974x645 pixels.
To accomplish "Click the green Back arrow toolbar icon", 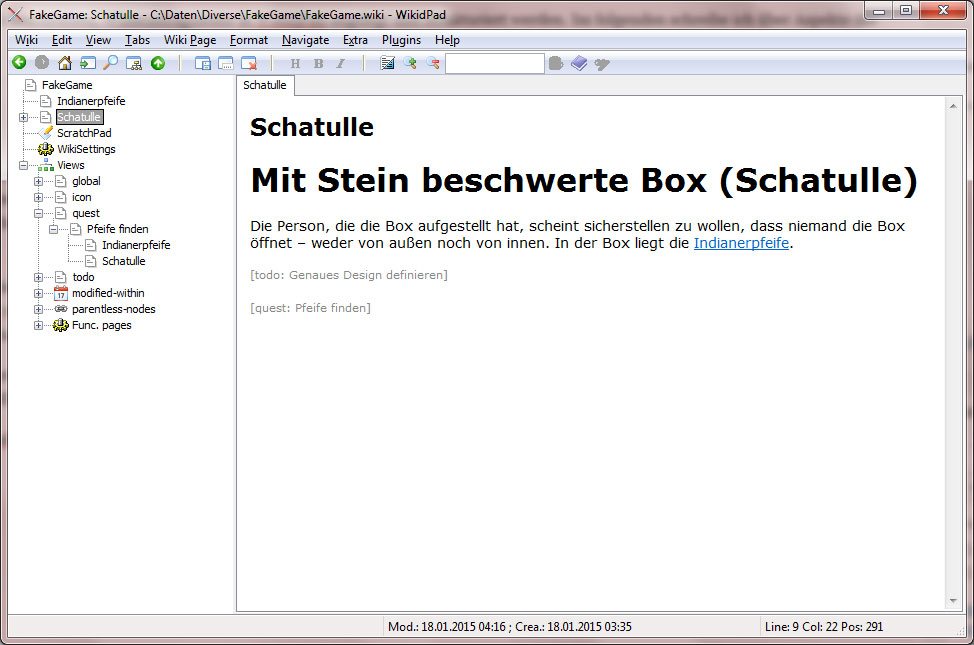I will point(19,63).
